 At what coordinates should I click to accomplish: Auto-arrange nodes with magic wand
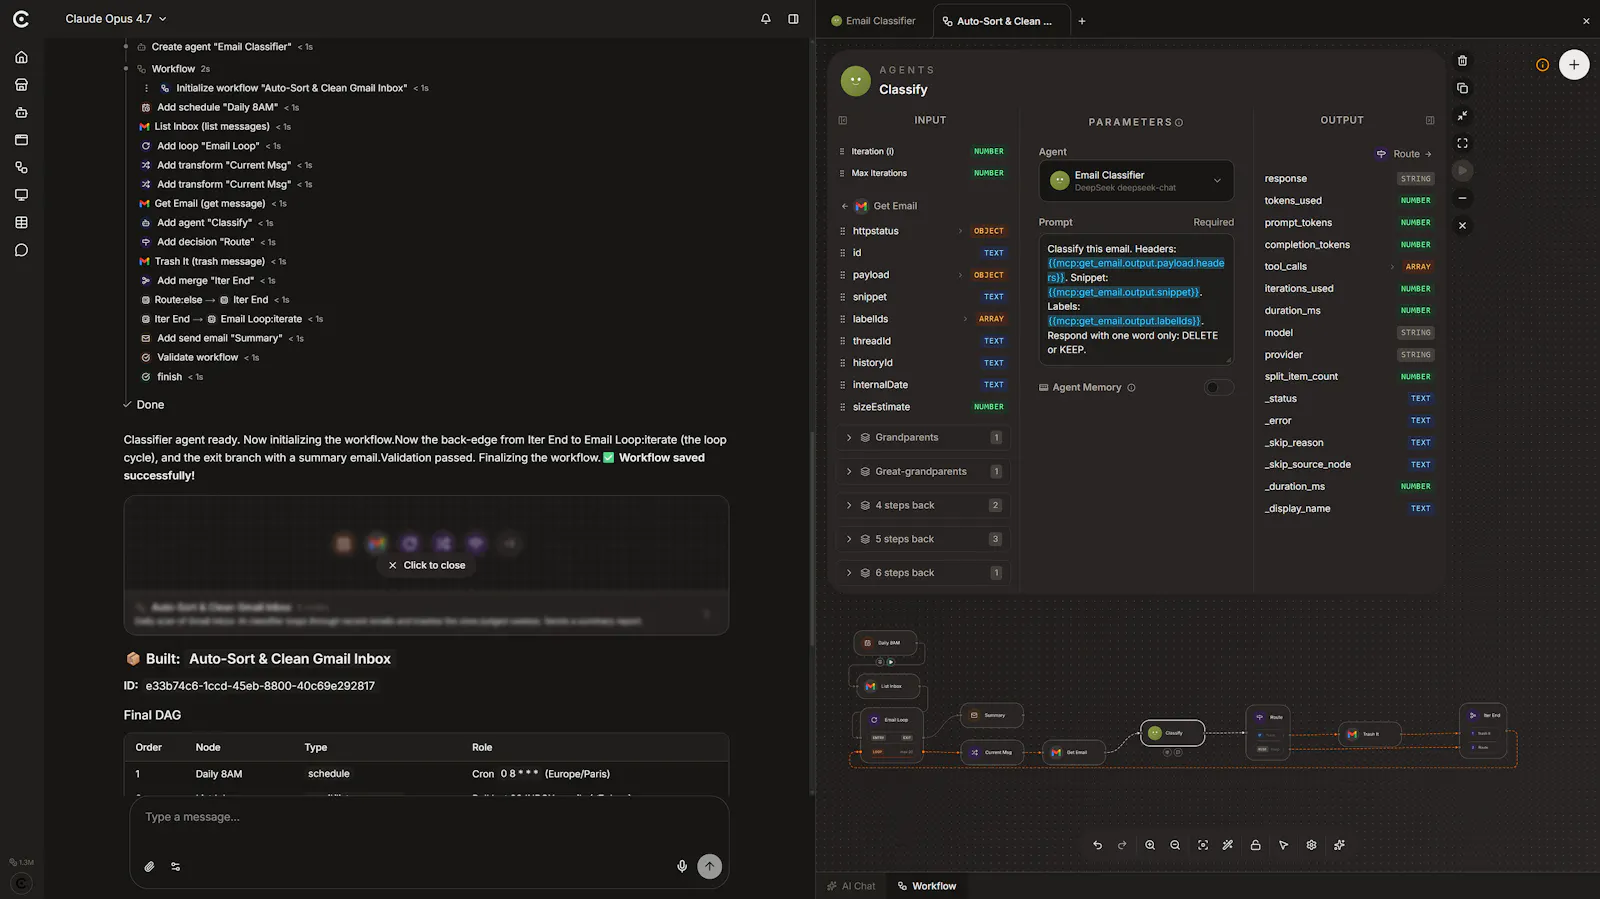pos(1228,845)
